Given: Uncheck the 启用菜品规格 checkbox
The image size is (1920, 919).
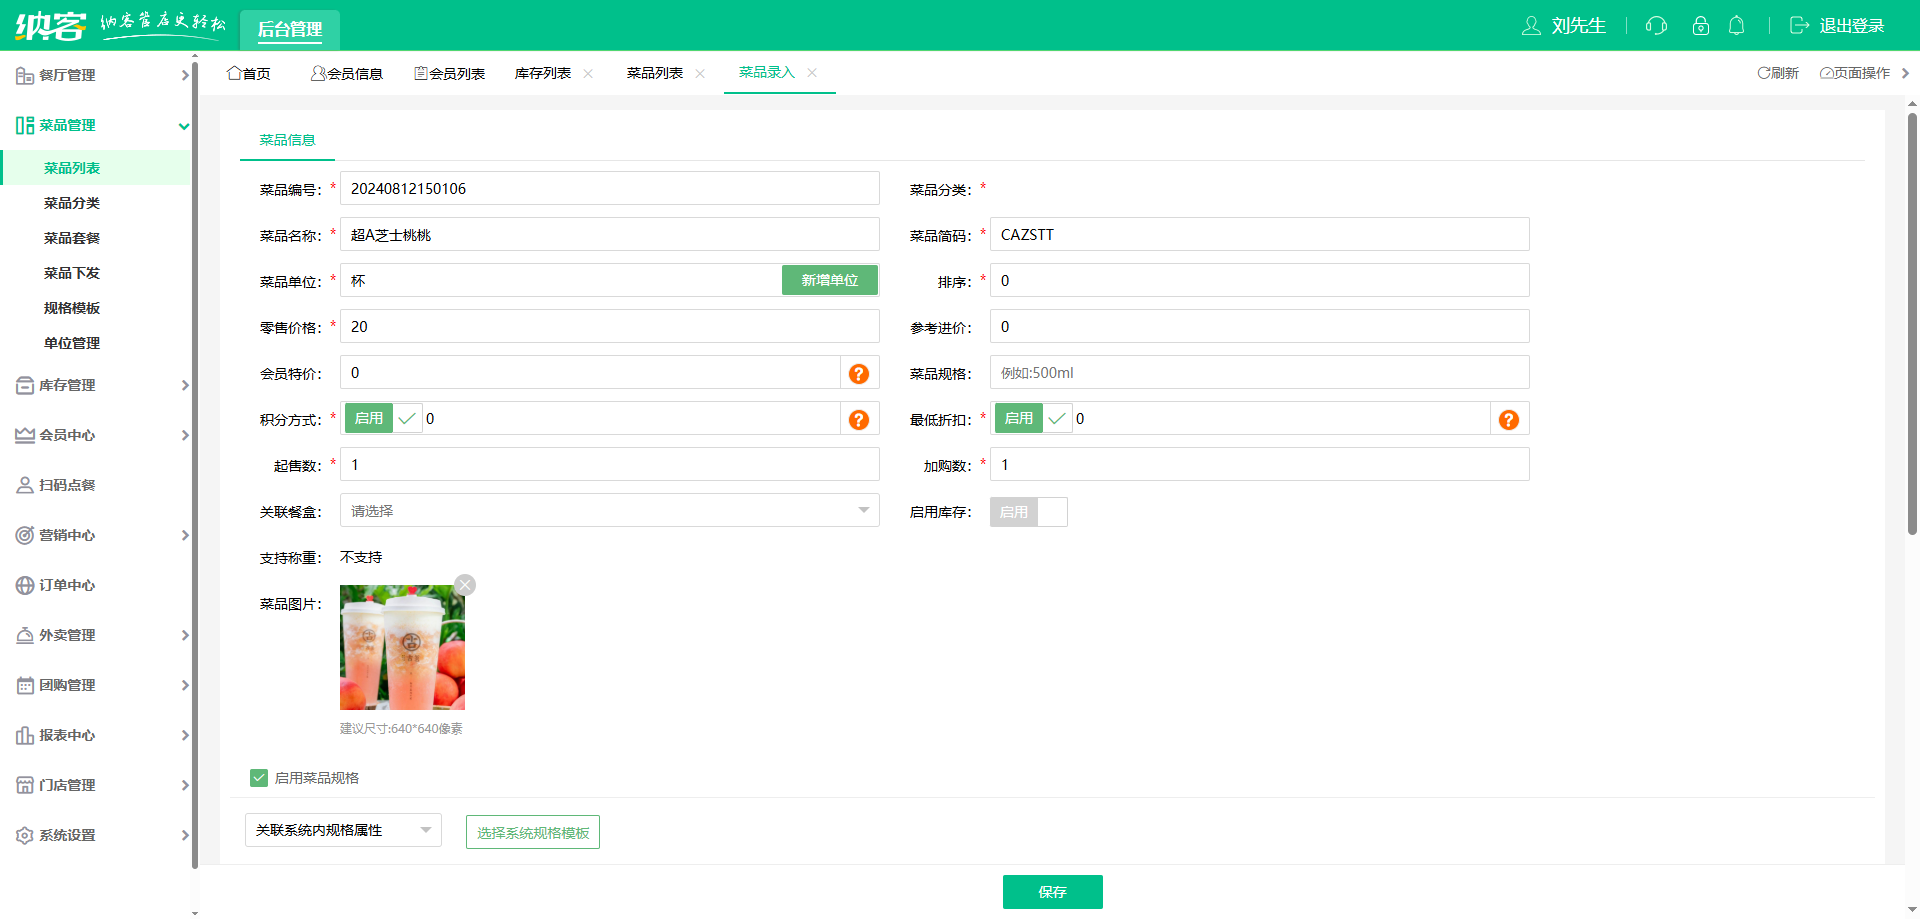Looking at the screenshot, I should [259, 777].
